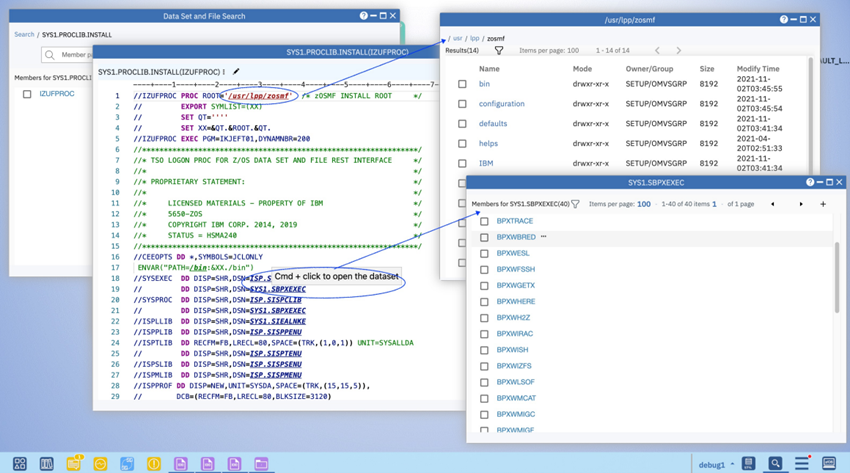Change page number 1 in SYS1.SBPXEXEC
This screenshot has width=850, height=473.
pyautogui.click(x=714, y=204)
